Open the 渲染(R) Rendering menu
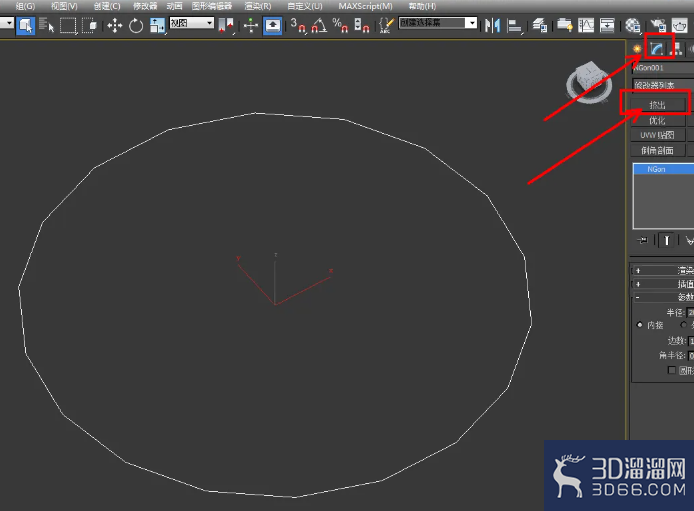This screenshot has width=694, height=511. point(258,6)
